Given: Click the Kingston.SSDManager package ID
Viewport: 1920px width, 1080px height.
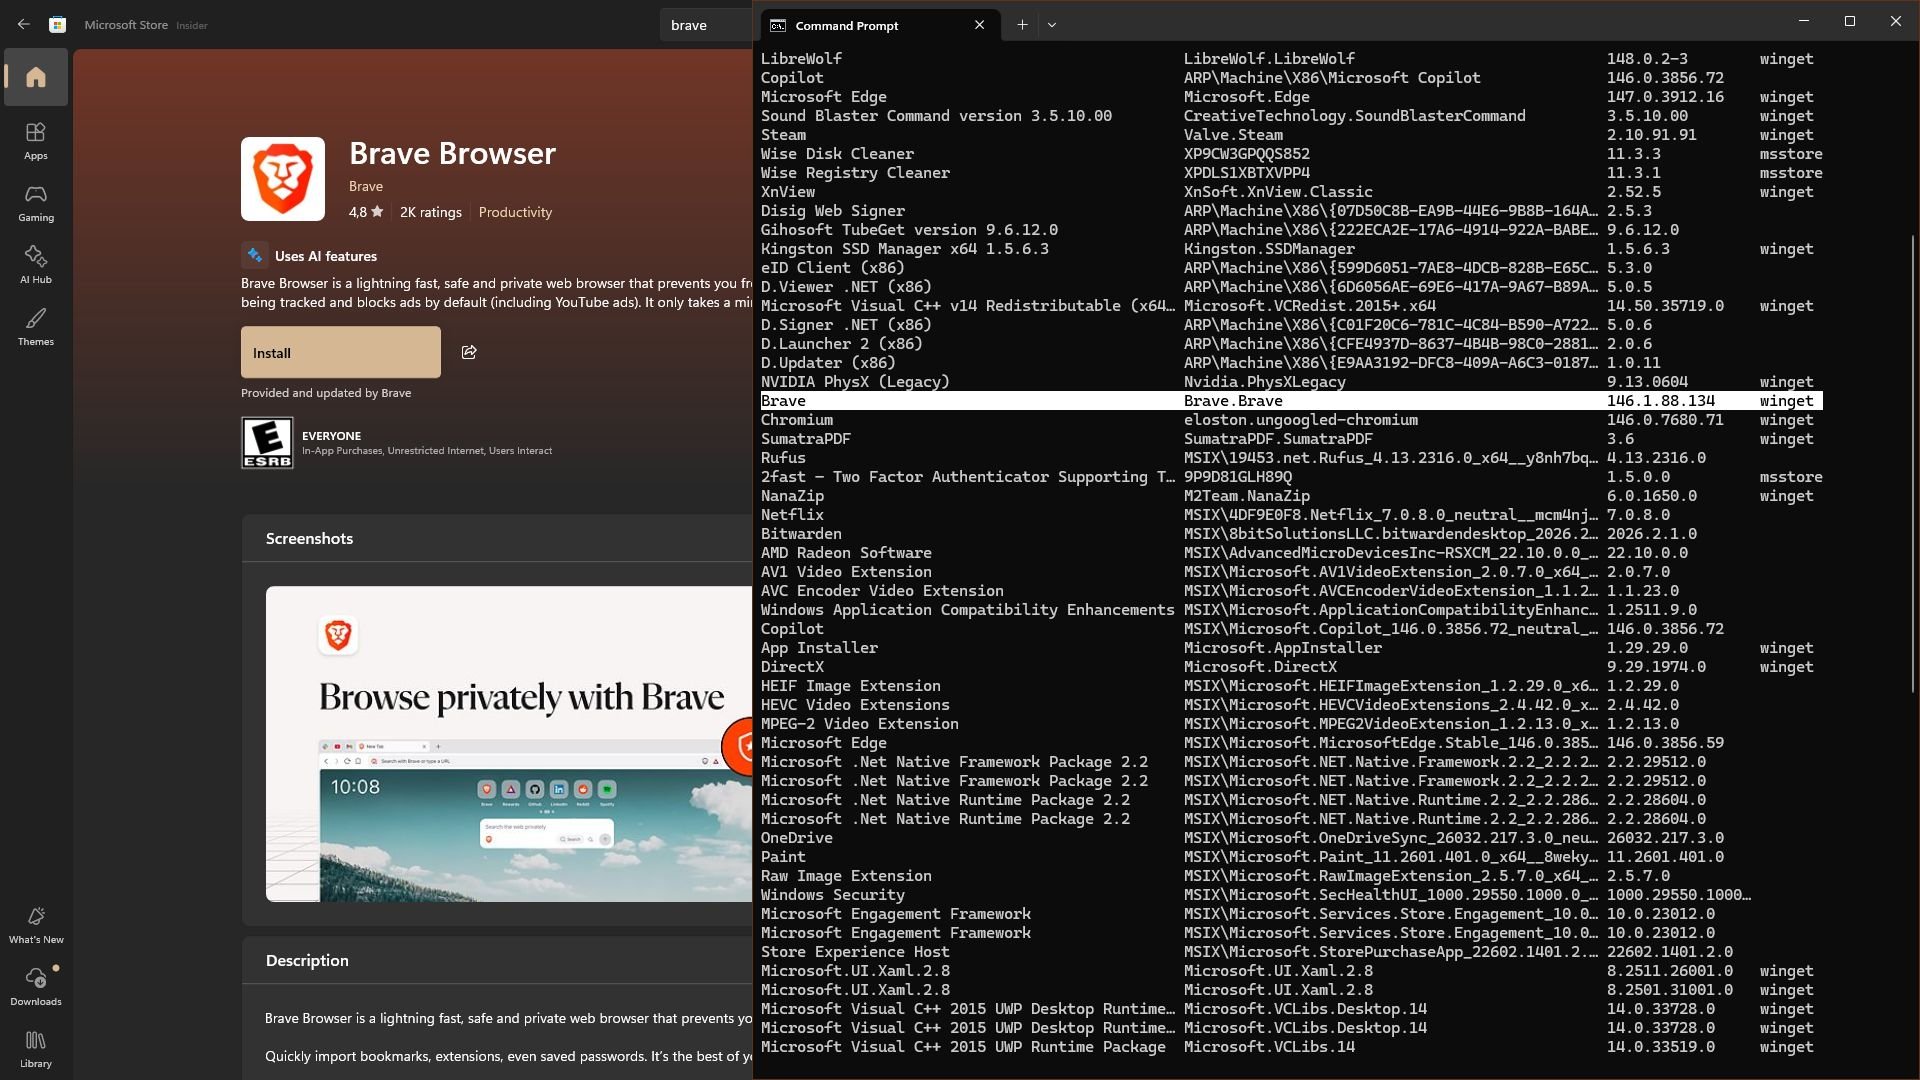Looking at the screenshot, I should [x=1270, y=249].
